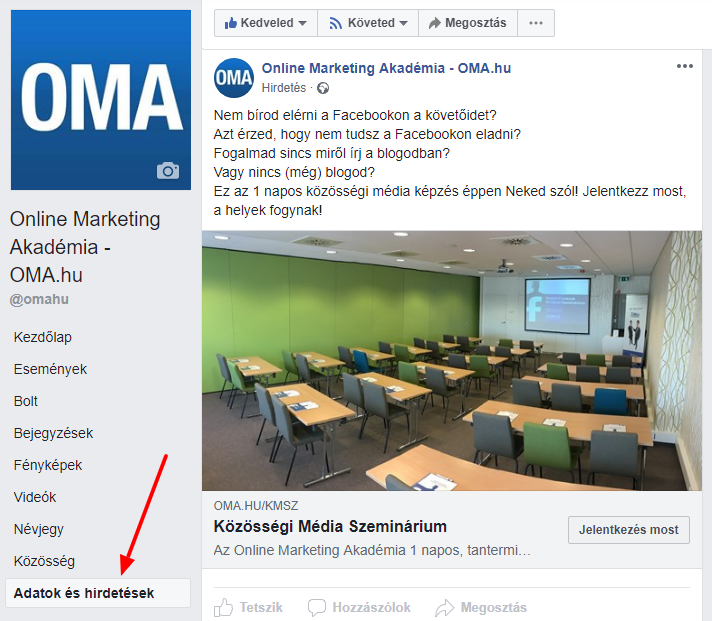
Task: Click the globe public visibility icon
Action: (x=323, y=88)
